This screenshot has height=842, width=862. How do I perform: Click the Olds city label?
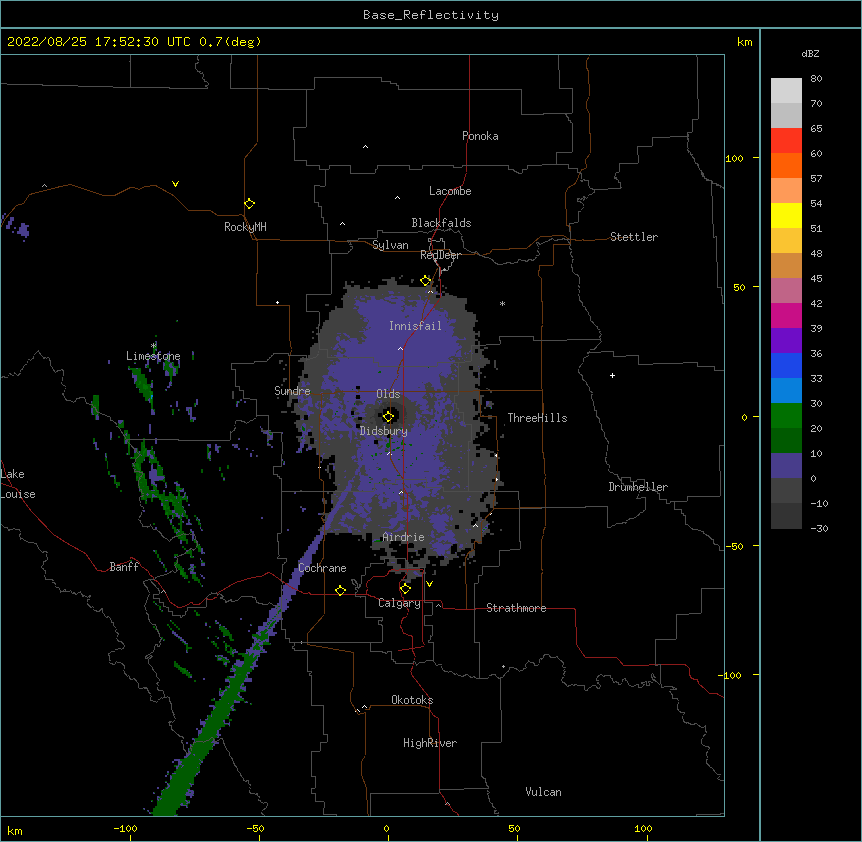pyautogui.click(x=388, y=394)
